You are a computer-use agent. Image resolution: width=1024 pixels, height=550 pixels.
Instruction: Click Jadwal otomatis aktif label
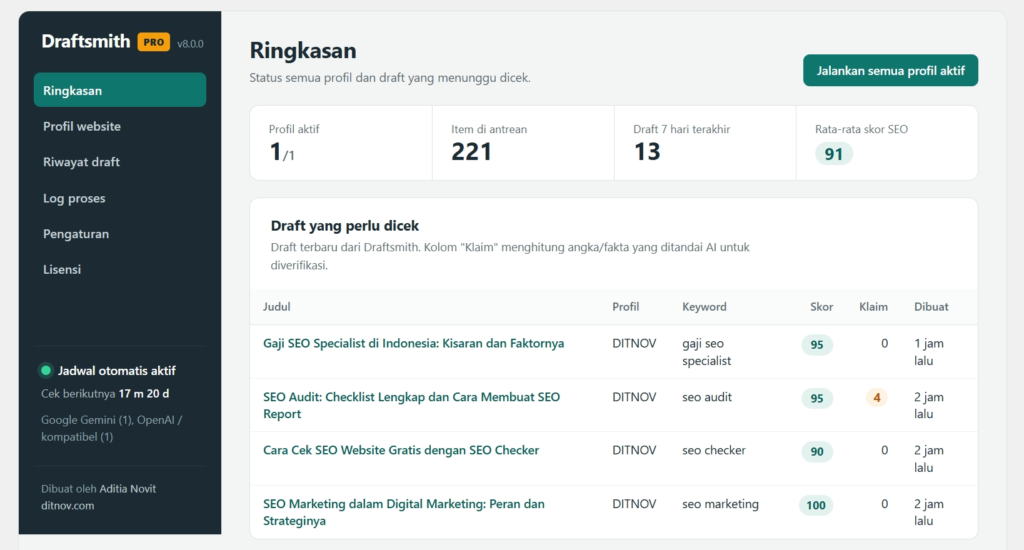tap(117, 370)
